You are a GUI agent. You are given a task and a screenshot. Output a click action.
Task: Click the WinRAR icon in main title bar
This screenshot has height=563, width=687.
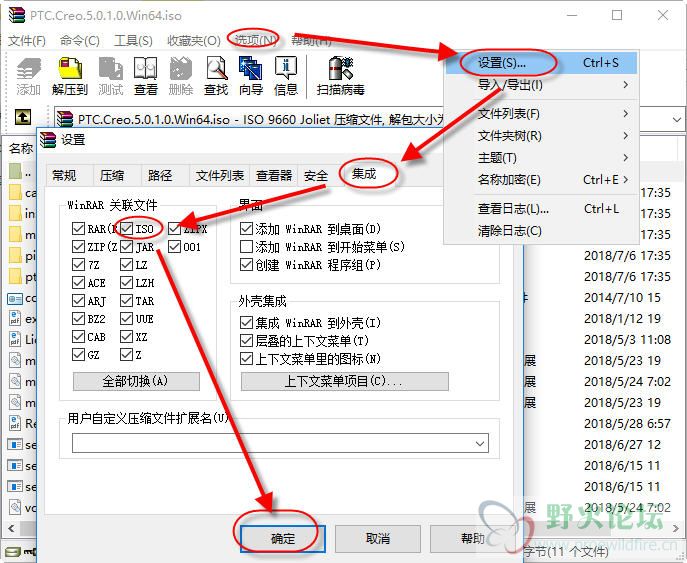click(x=17, y=15)
